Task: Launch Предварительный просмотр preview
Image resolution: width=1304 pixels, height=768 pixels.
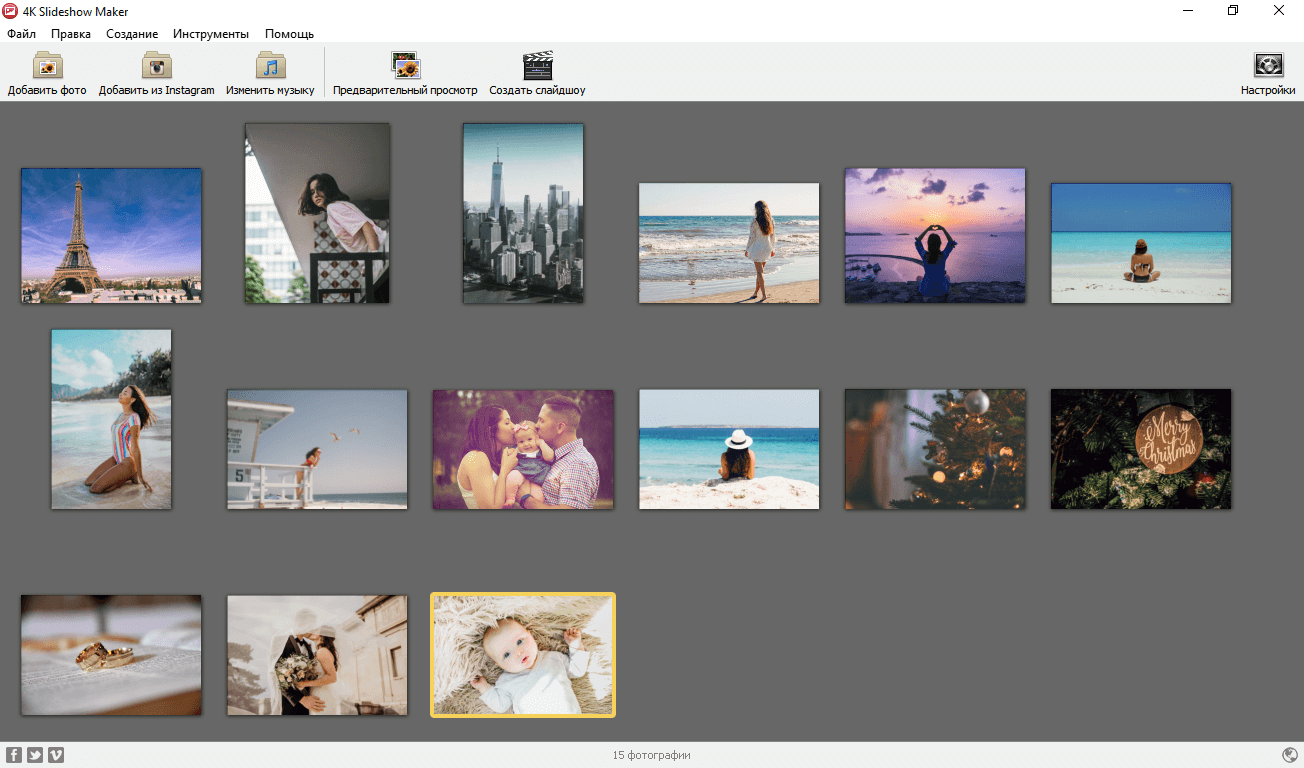Action: pos(405,66)
